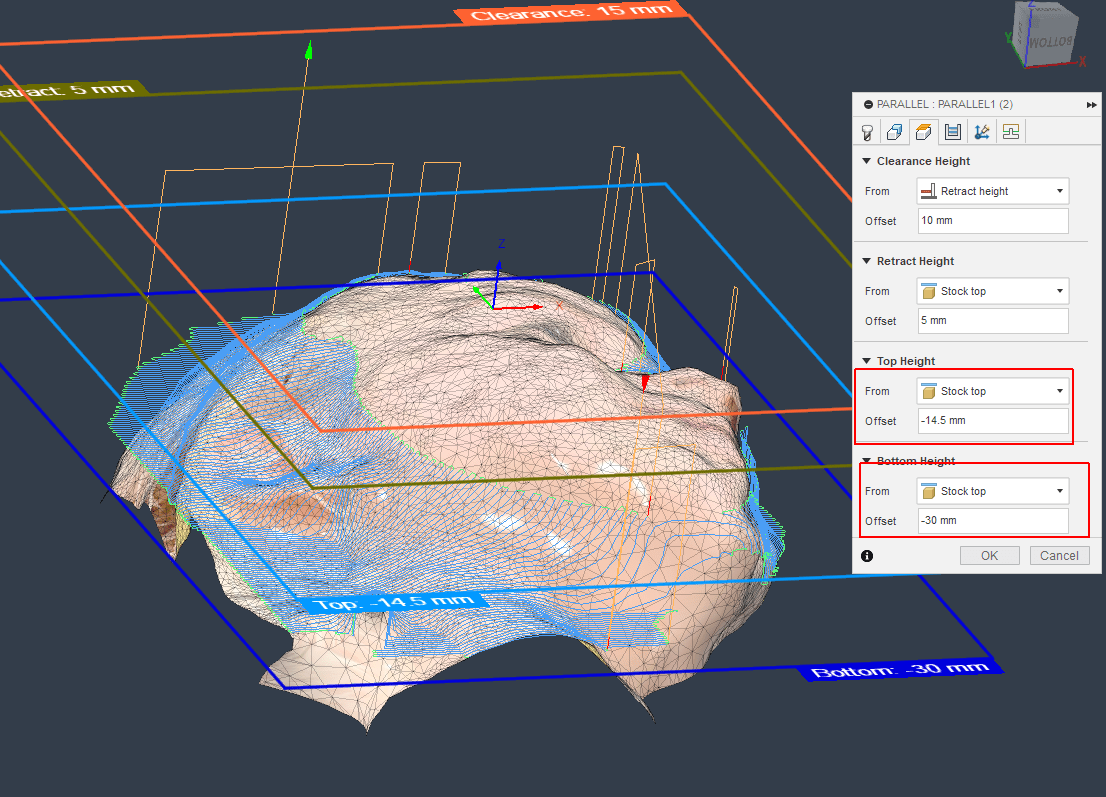Click the highlighted Heights tab icon
Viewport: 1106px width, 797px height.
point(922,131)
